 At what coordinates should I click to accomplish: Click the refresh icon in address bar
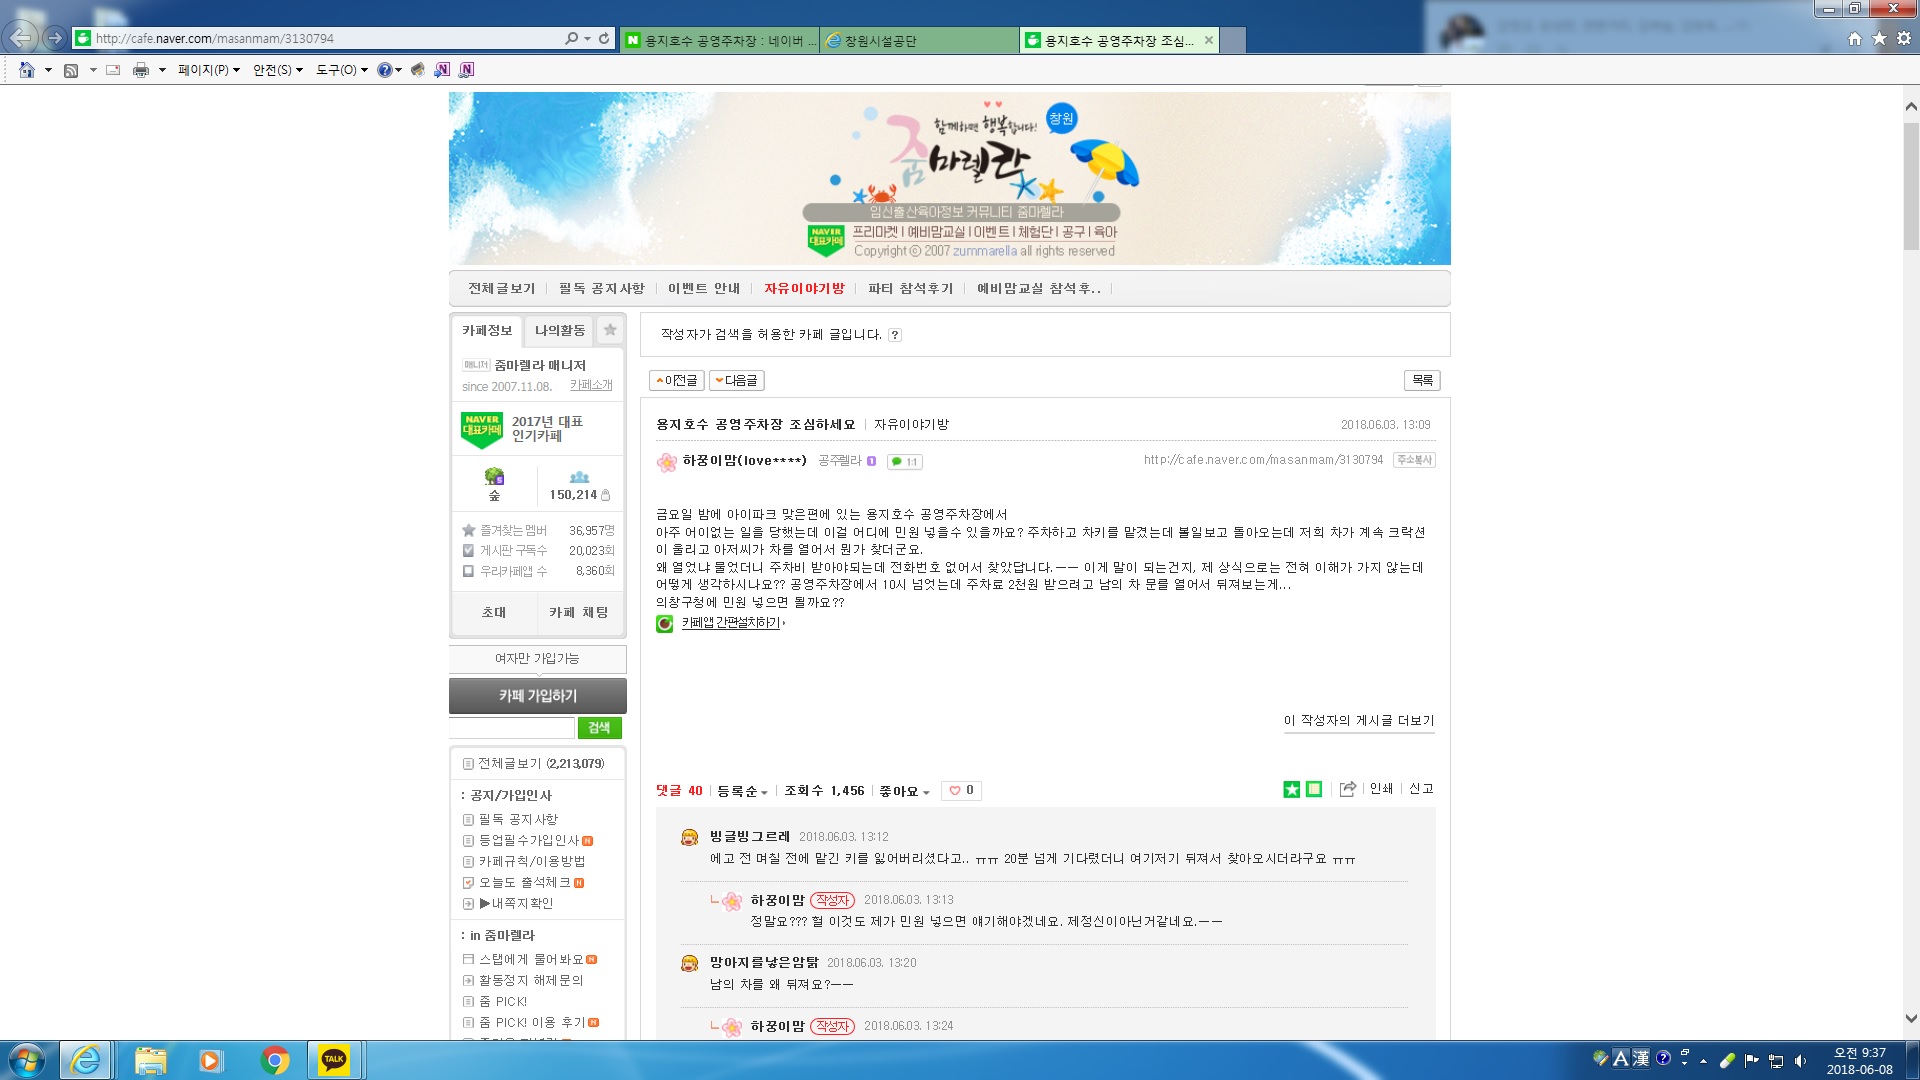click(604, 39)
